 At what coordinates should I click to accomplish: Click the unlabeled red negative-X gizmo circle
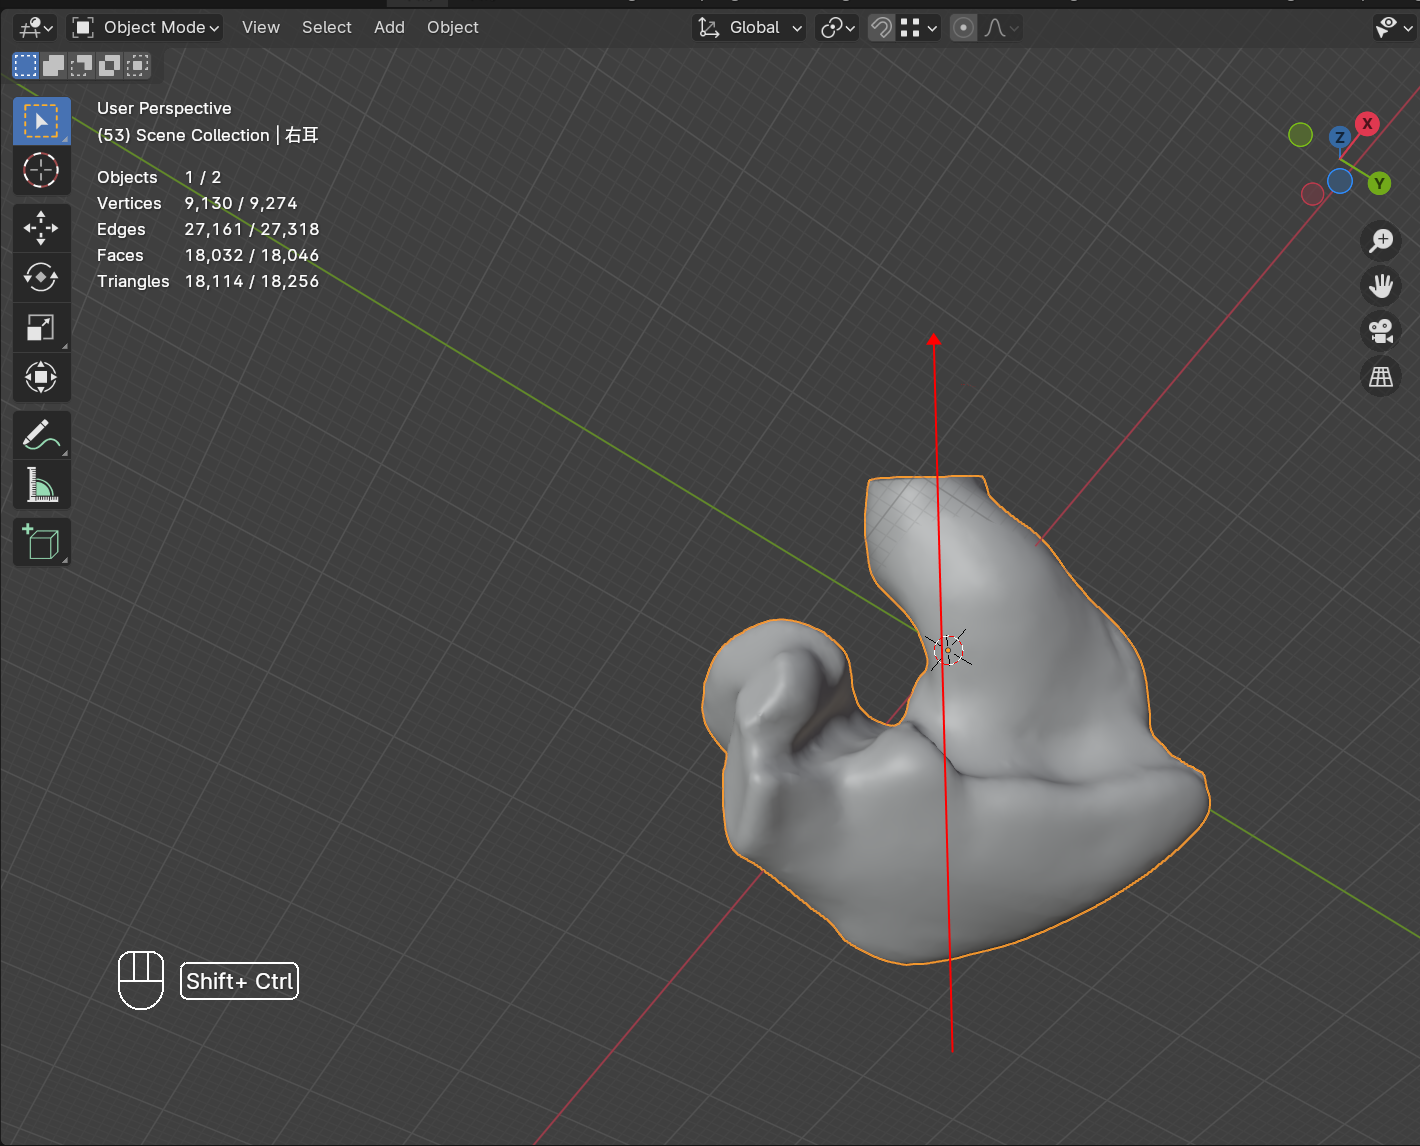point(1313,194)
